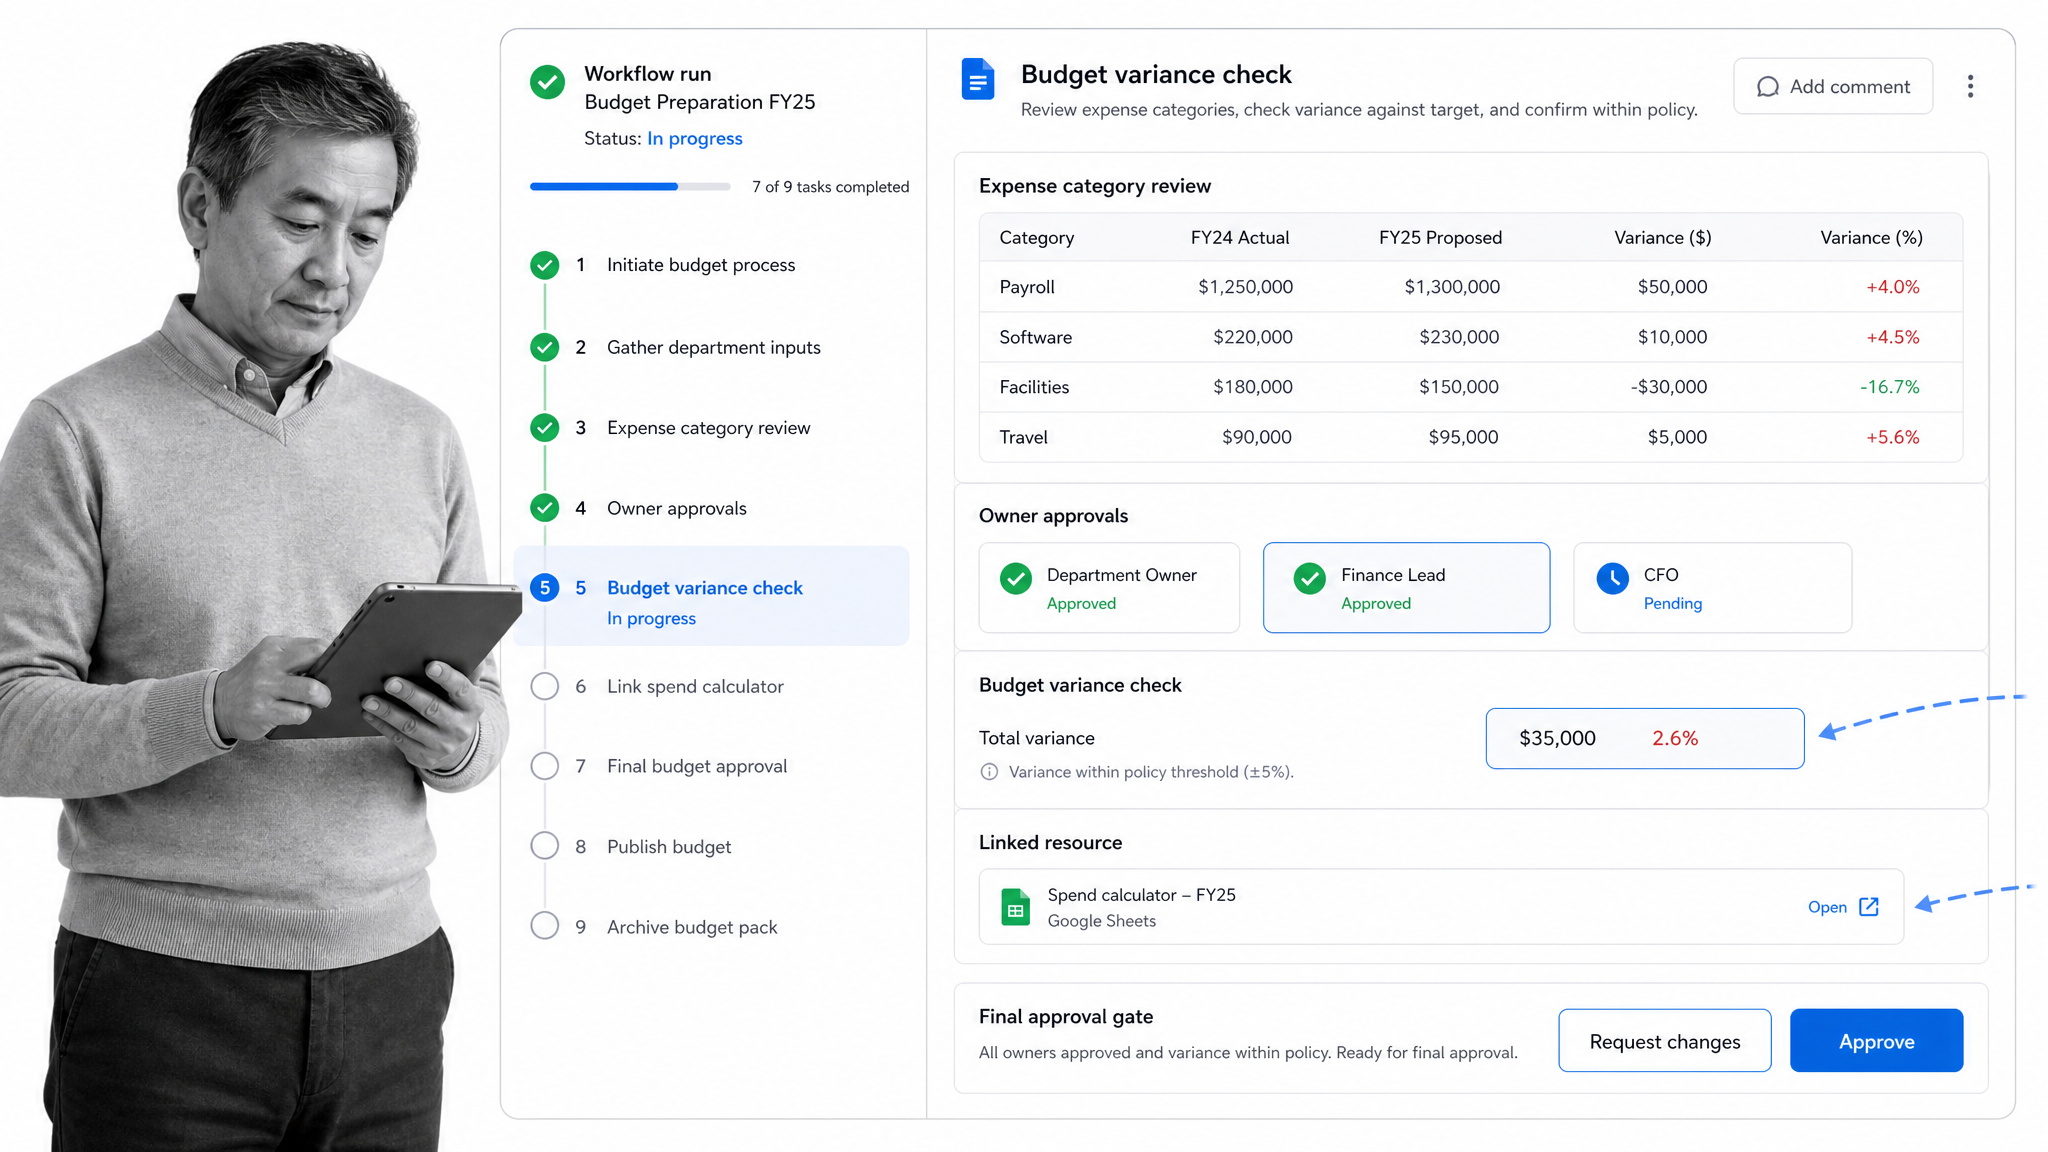Select the Budget variance check step in sidebar

tap(711, 596)
